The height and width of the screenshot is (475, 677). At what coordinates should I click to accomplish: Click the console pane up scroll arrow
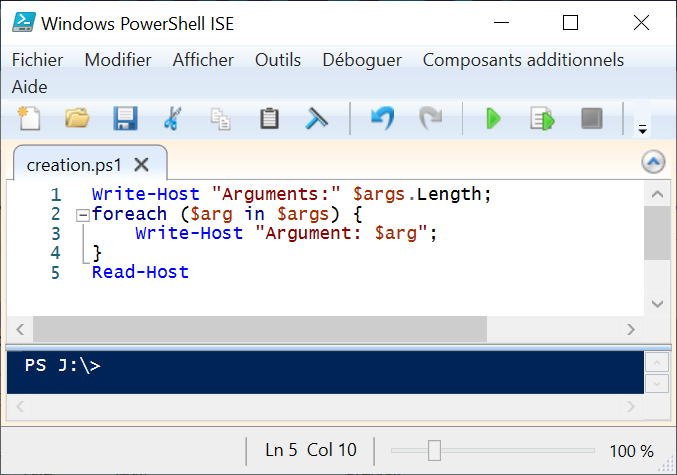[x=657, y=362]
